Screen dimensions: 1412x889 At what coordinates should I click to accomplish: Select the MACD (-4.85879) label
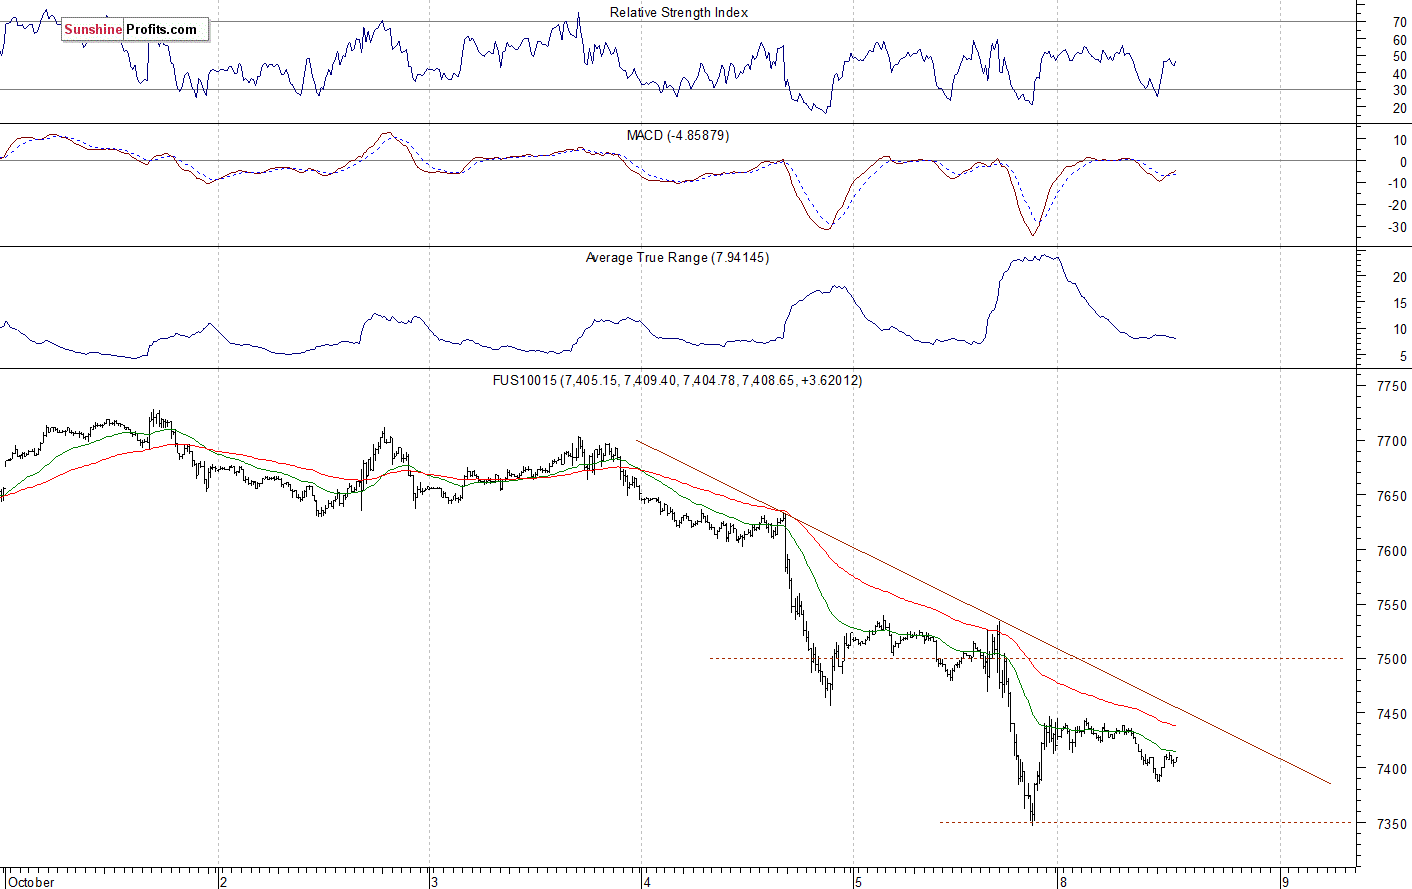678,135
